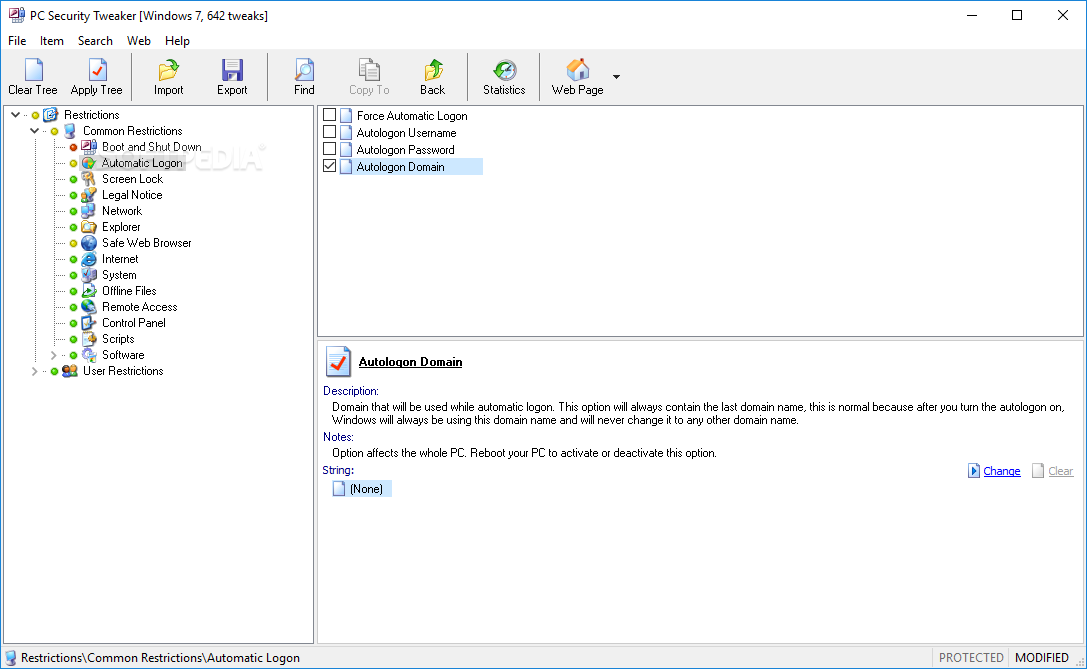Uncheck the Autologon Domain checkbox

click(329, 166)
